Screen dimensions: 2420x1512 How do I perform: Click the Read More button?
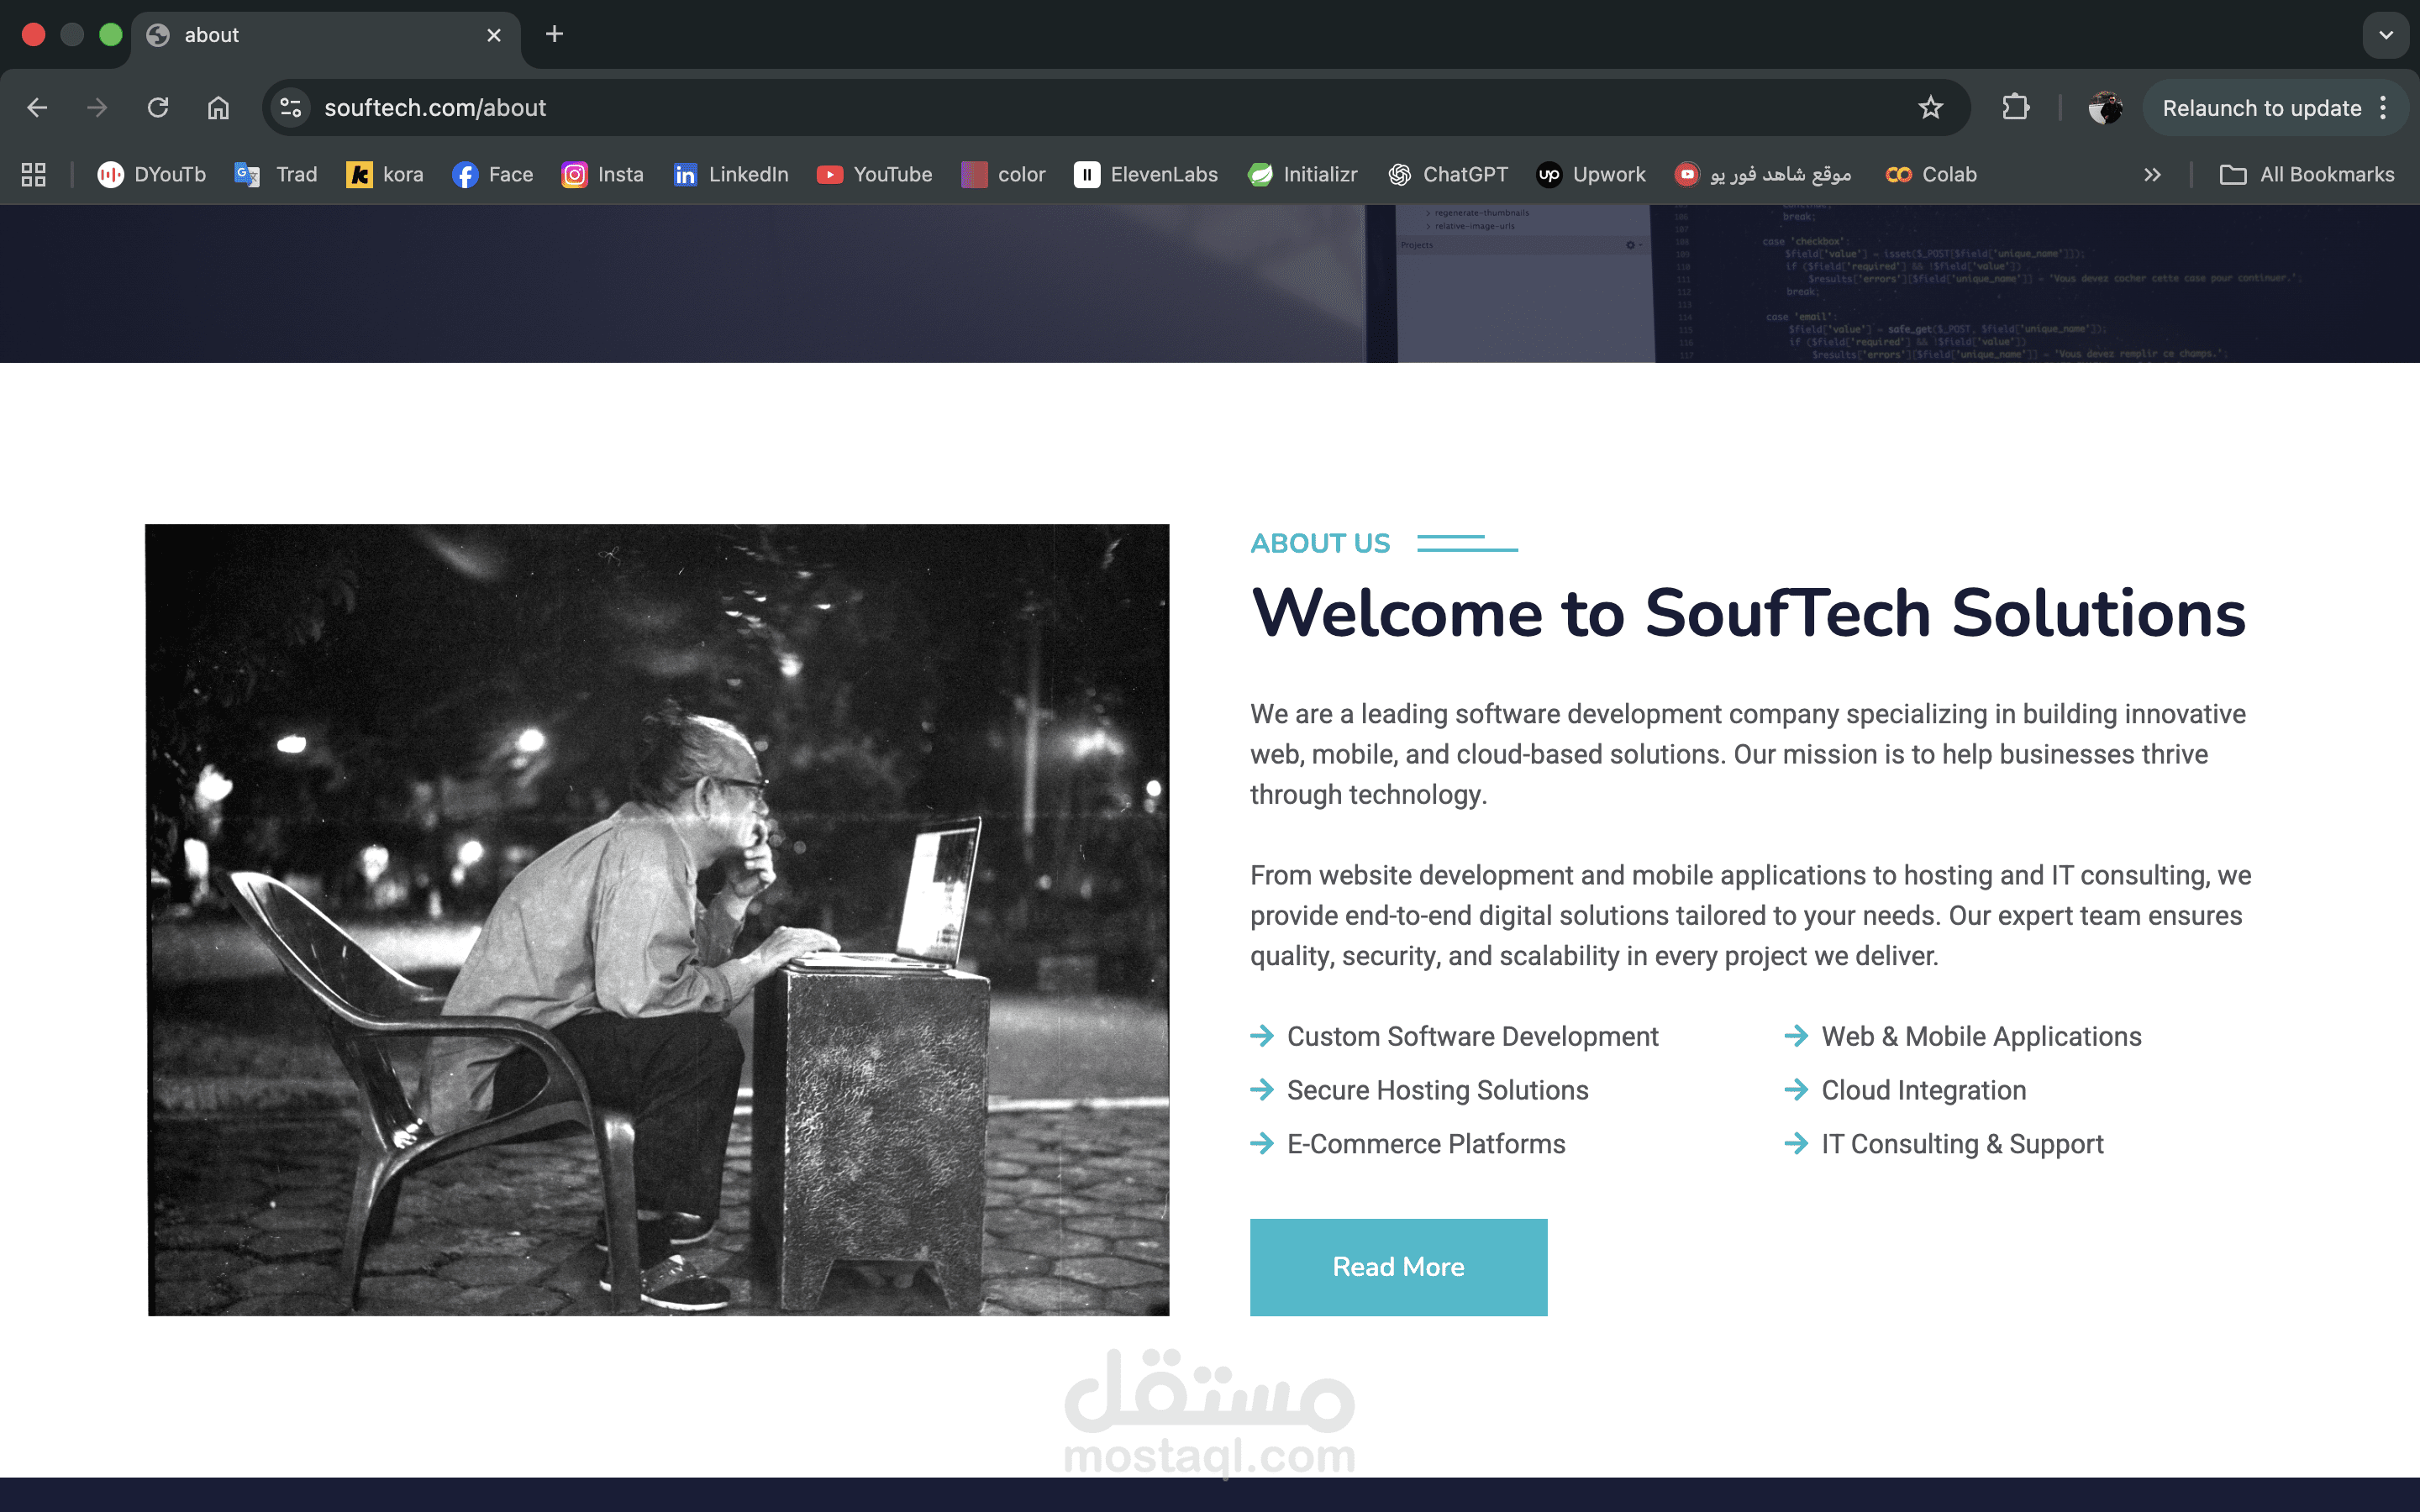point(1398,1266)
